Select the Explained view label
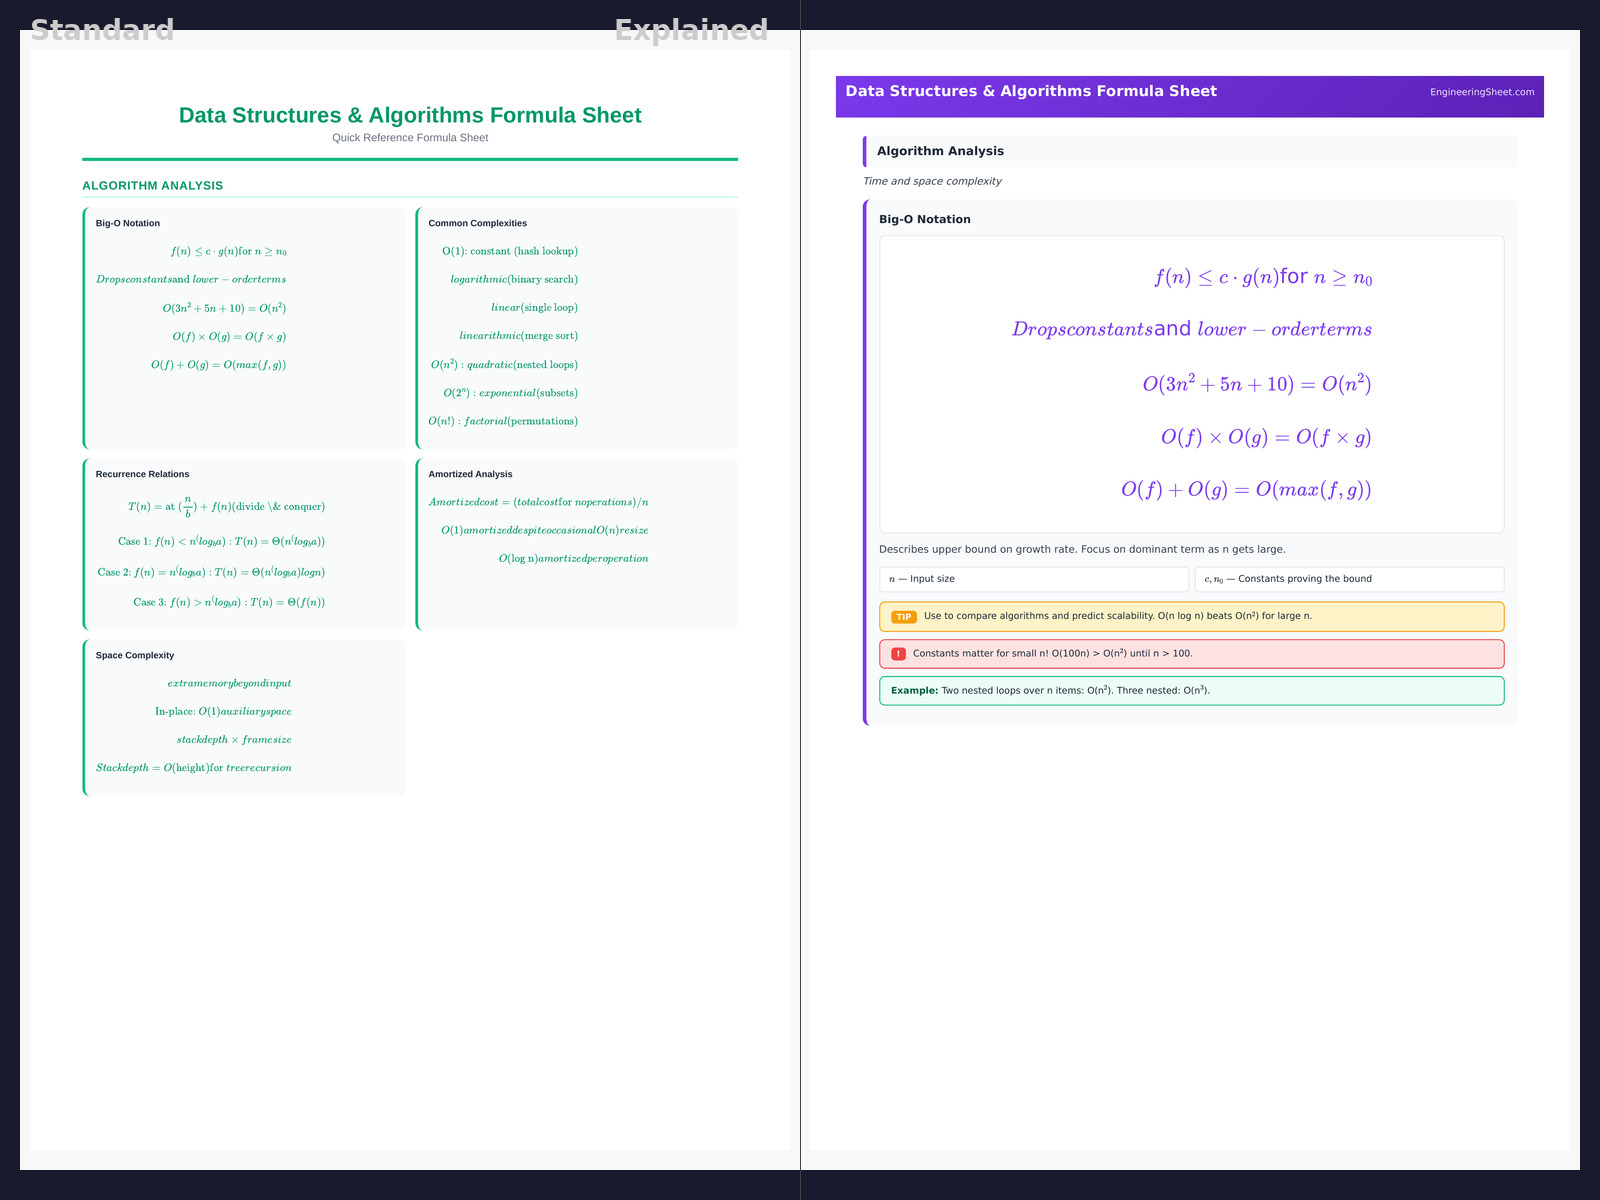 691,30
